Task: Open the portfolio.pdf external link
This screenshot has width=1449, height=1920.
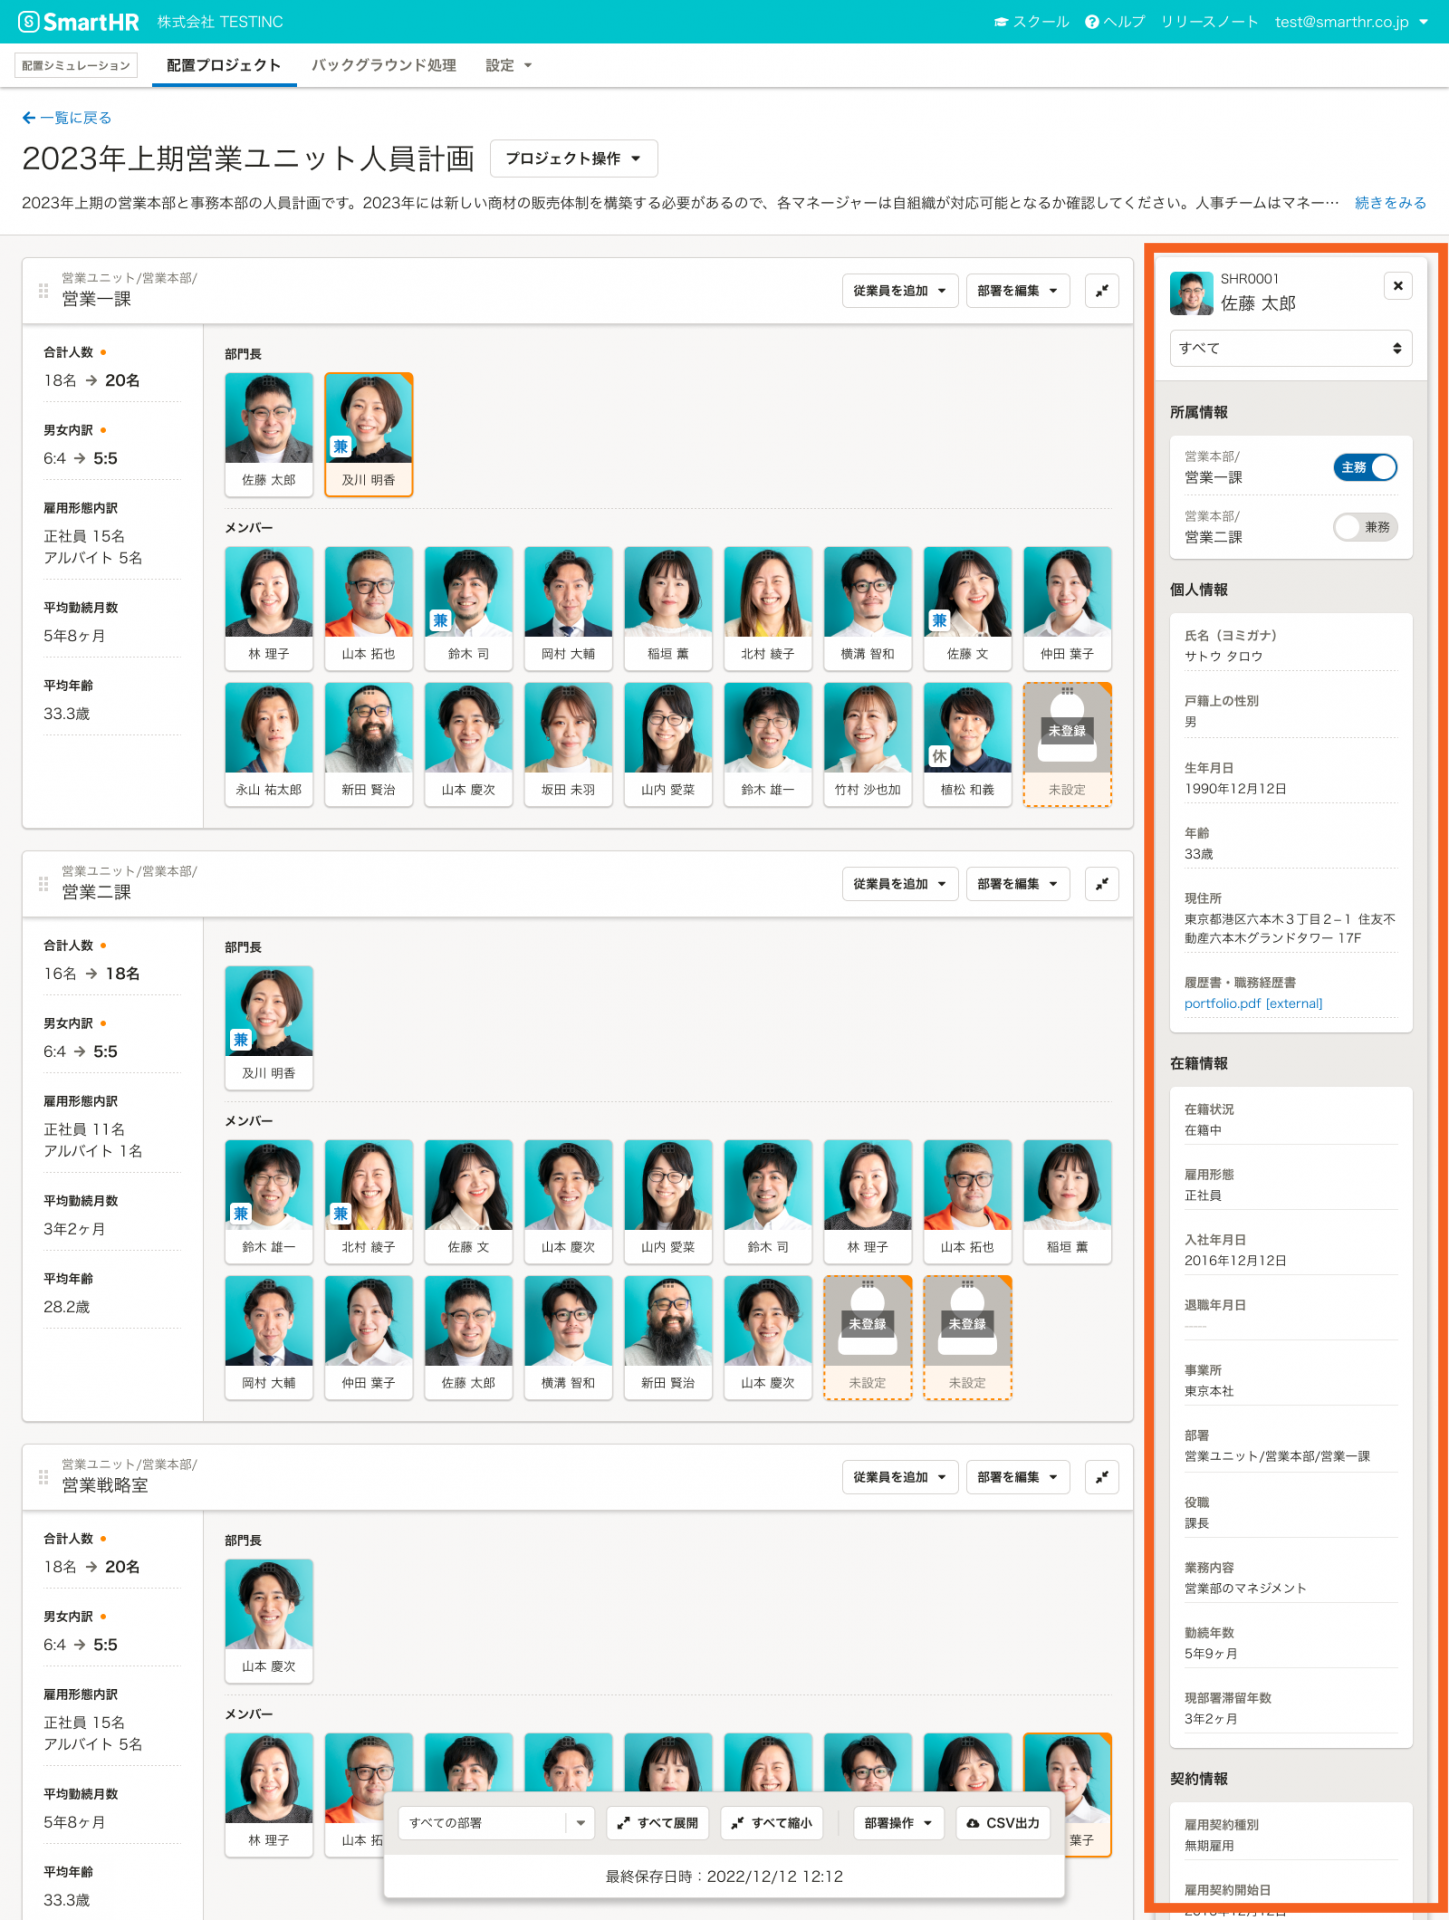Action: (x=1253, y=1004)
